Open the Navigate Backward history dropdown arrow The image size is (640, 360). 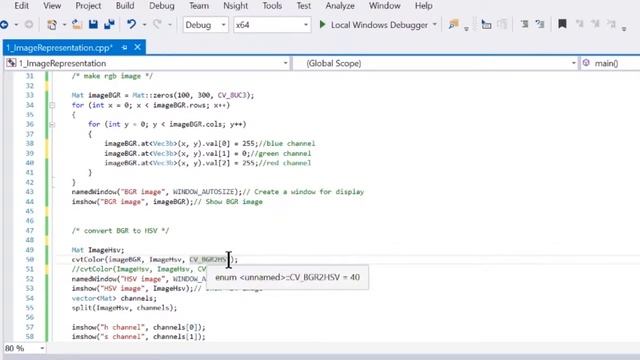pyautogui.click(x=16, y=25)
